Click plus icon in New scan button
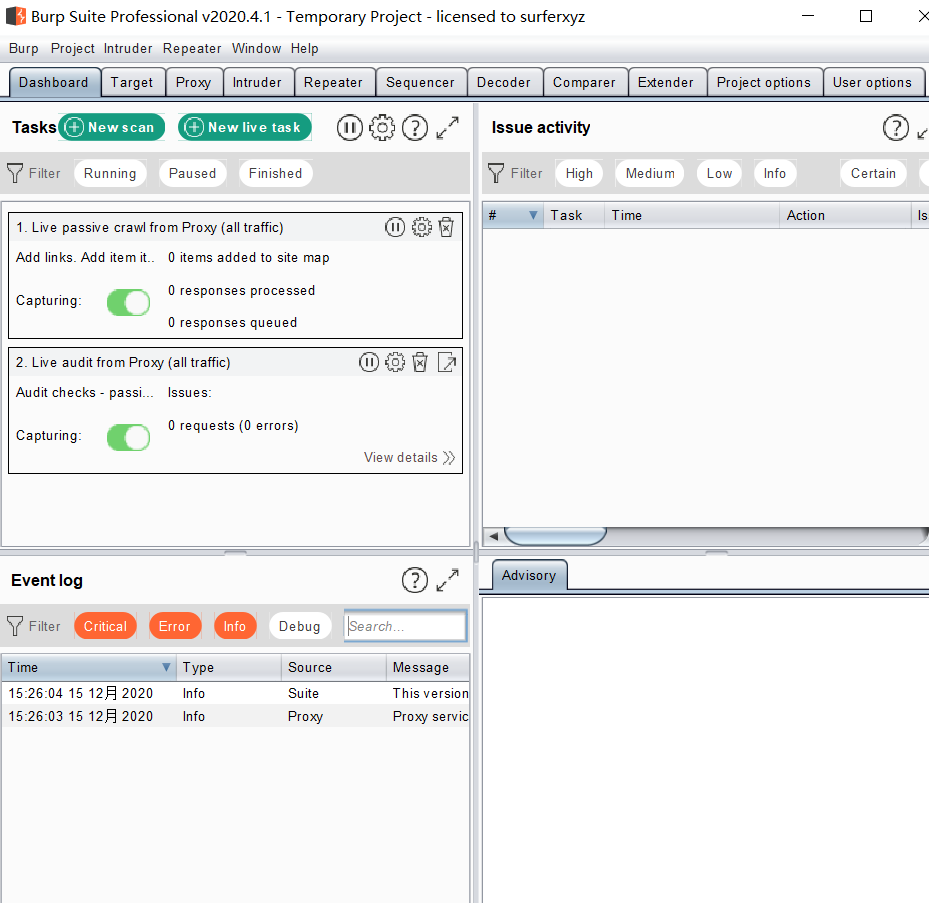The image size is (929, 903). click(x=74, y=127)
